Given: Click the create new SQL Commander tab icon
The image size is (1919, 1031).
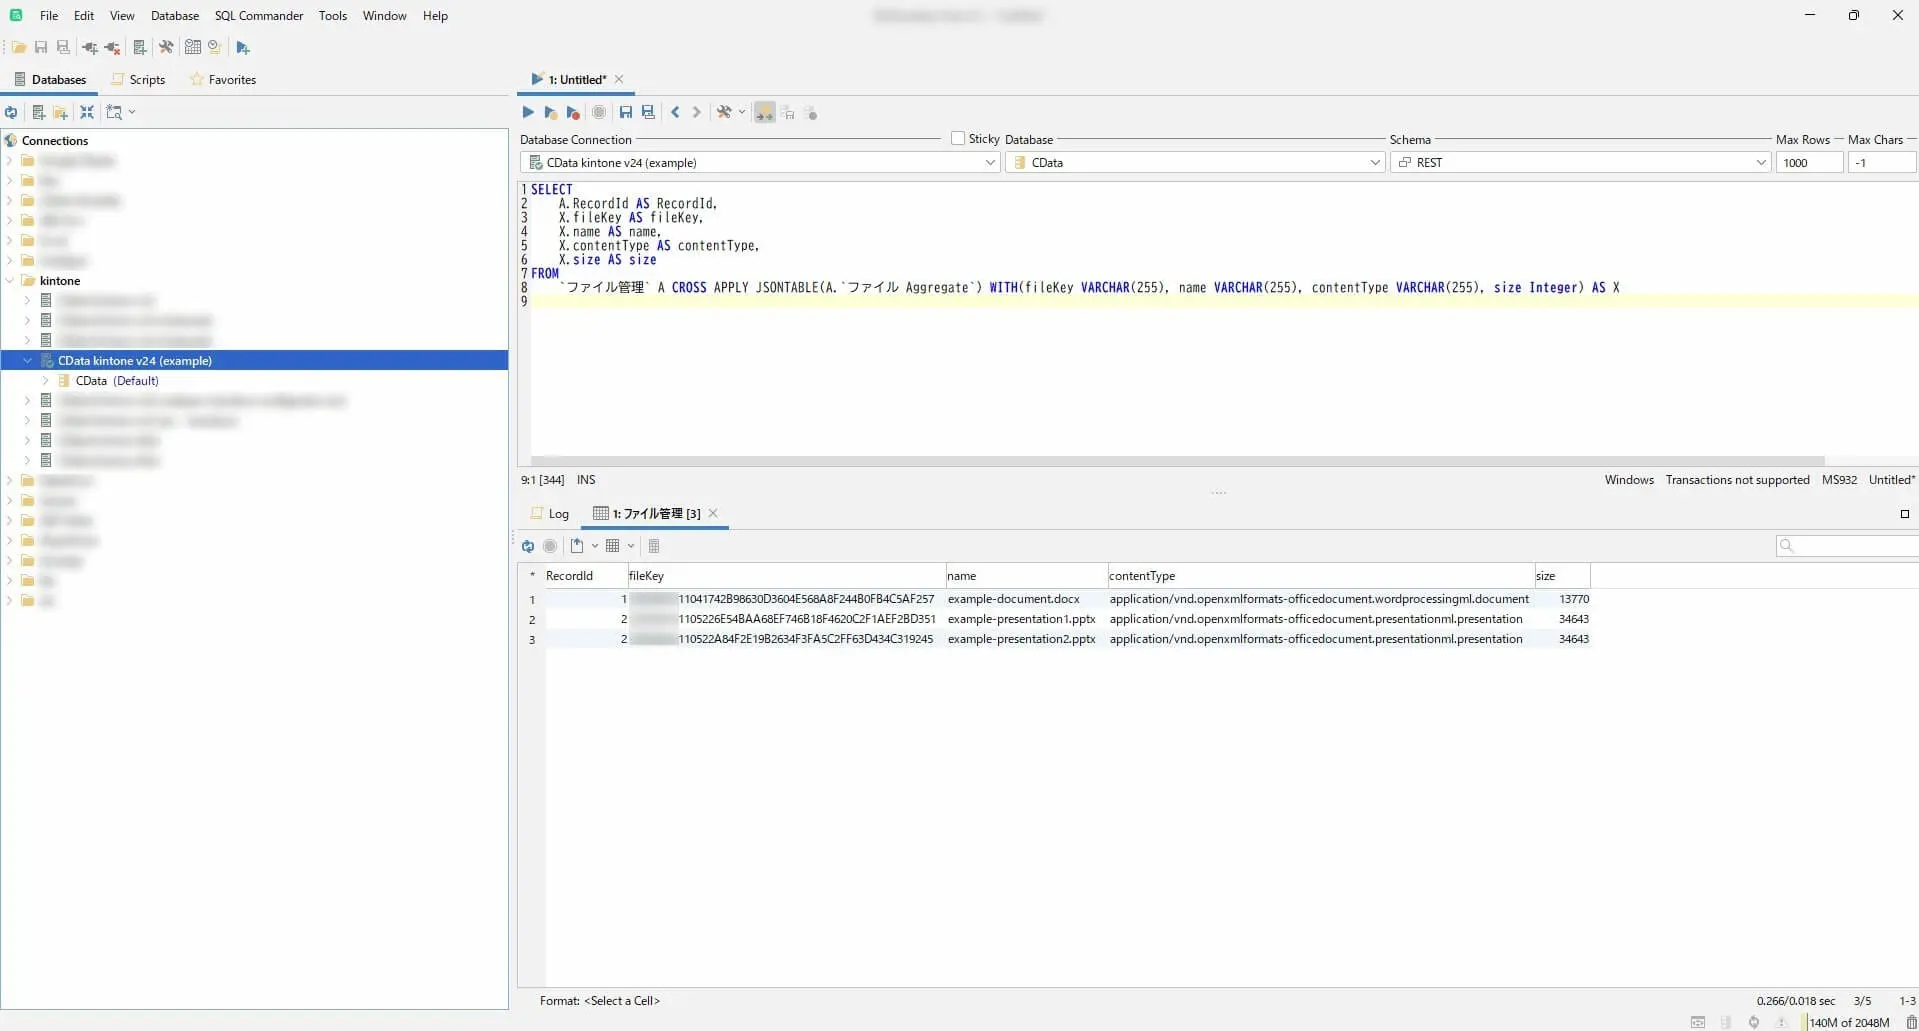Looking at the screenshot, I should [x=243, y=47].
